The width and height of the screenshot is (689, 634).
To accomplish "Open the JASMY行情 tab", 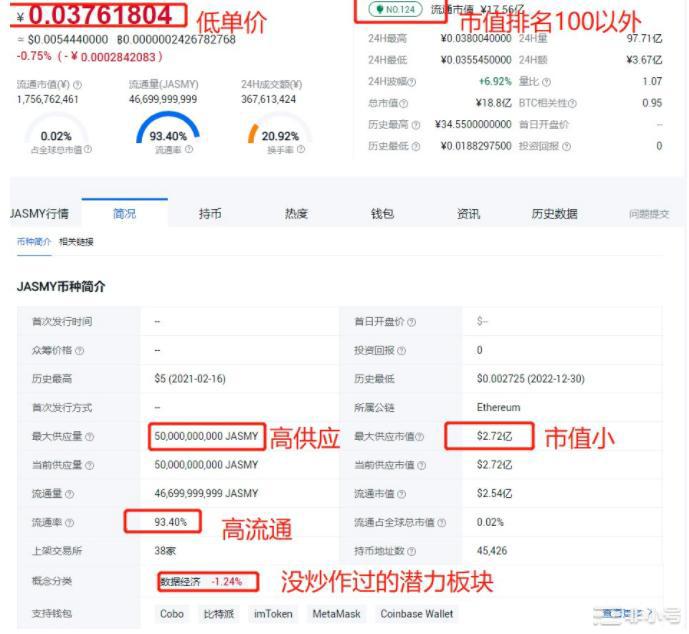I will (x=40, y=214).
